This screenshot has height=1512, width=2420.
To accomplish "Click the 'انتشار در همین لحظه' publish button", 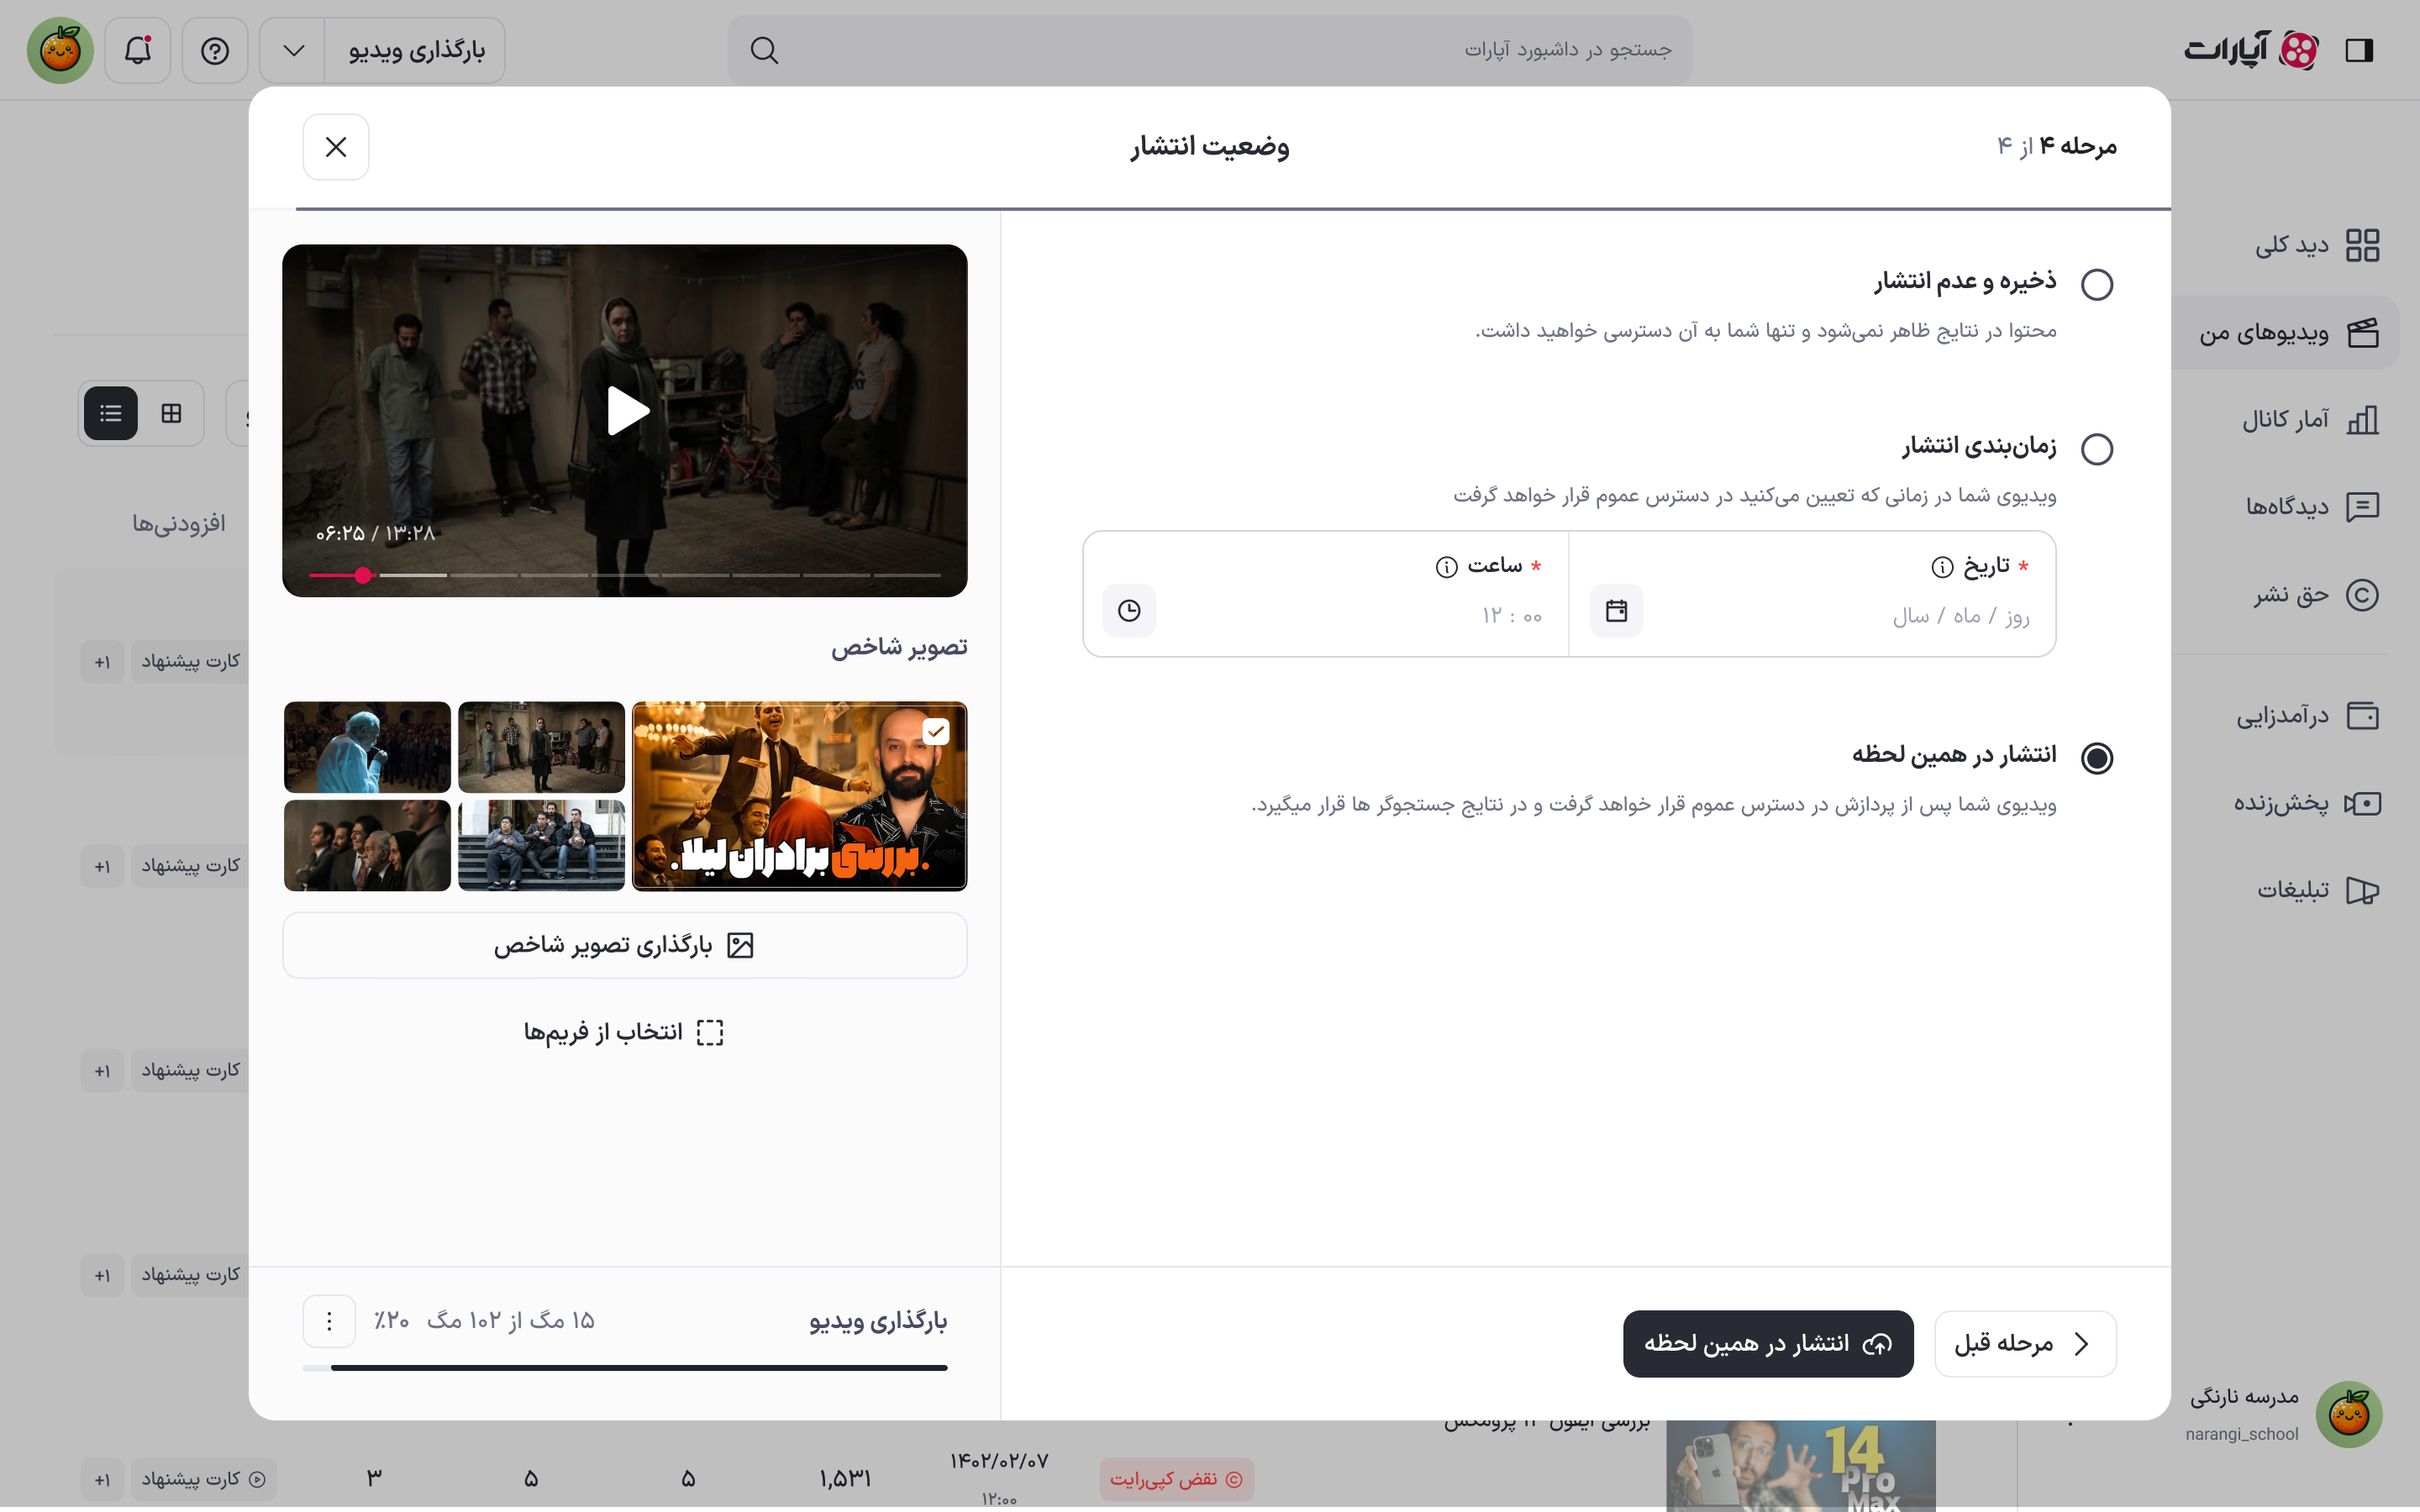I will (x=1768, y=1343).
